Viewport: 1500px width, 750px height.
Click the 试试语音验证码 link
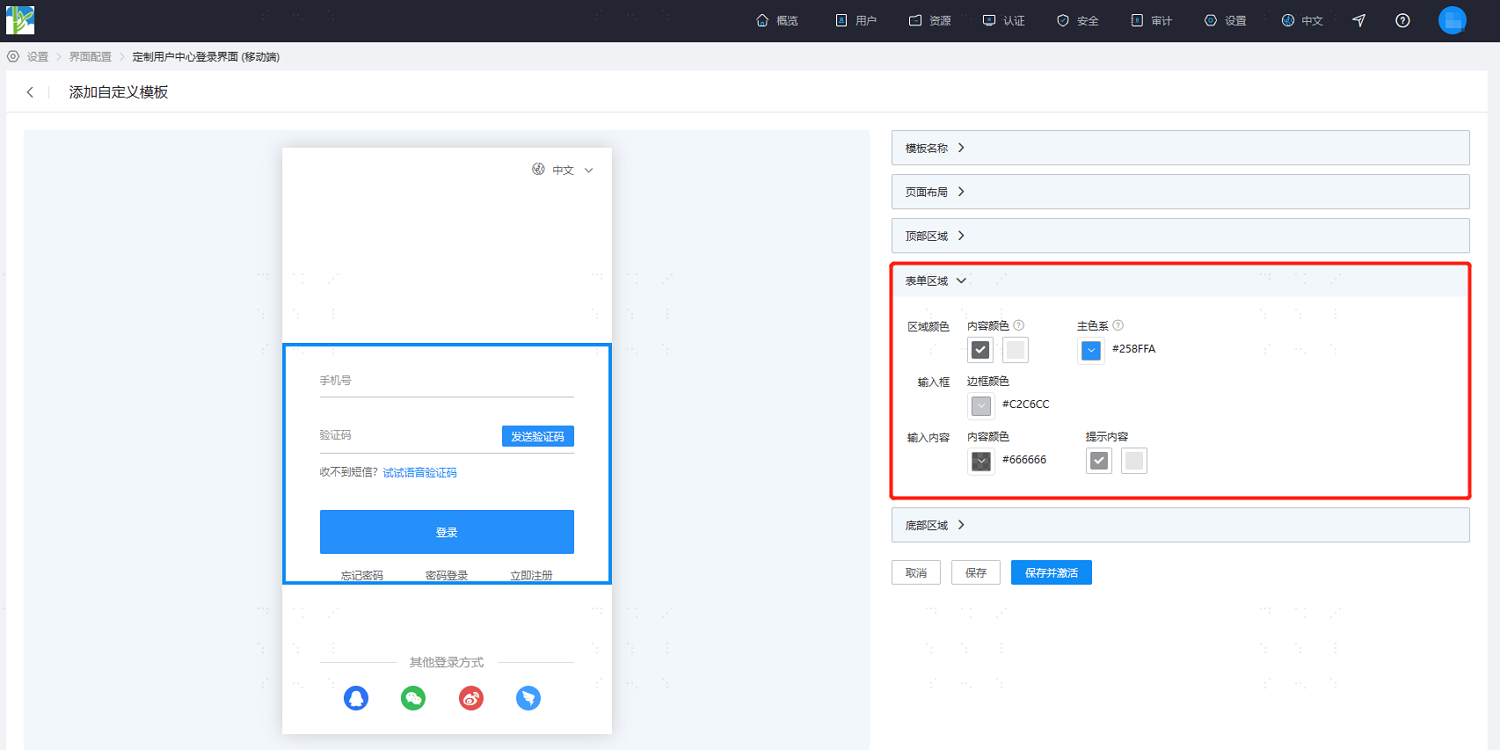pos(420,473)
